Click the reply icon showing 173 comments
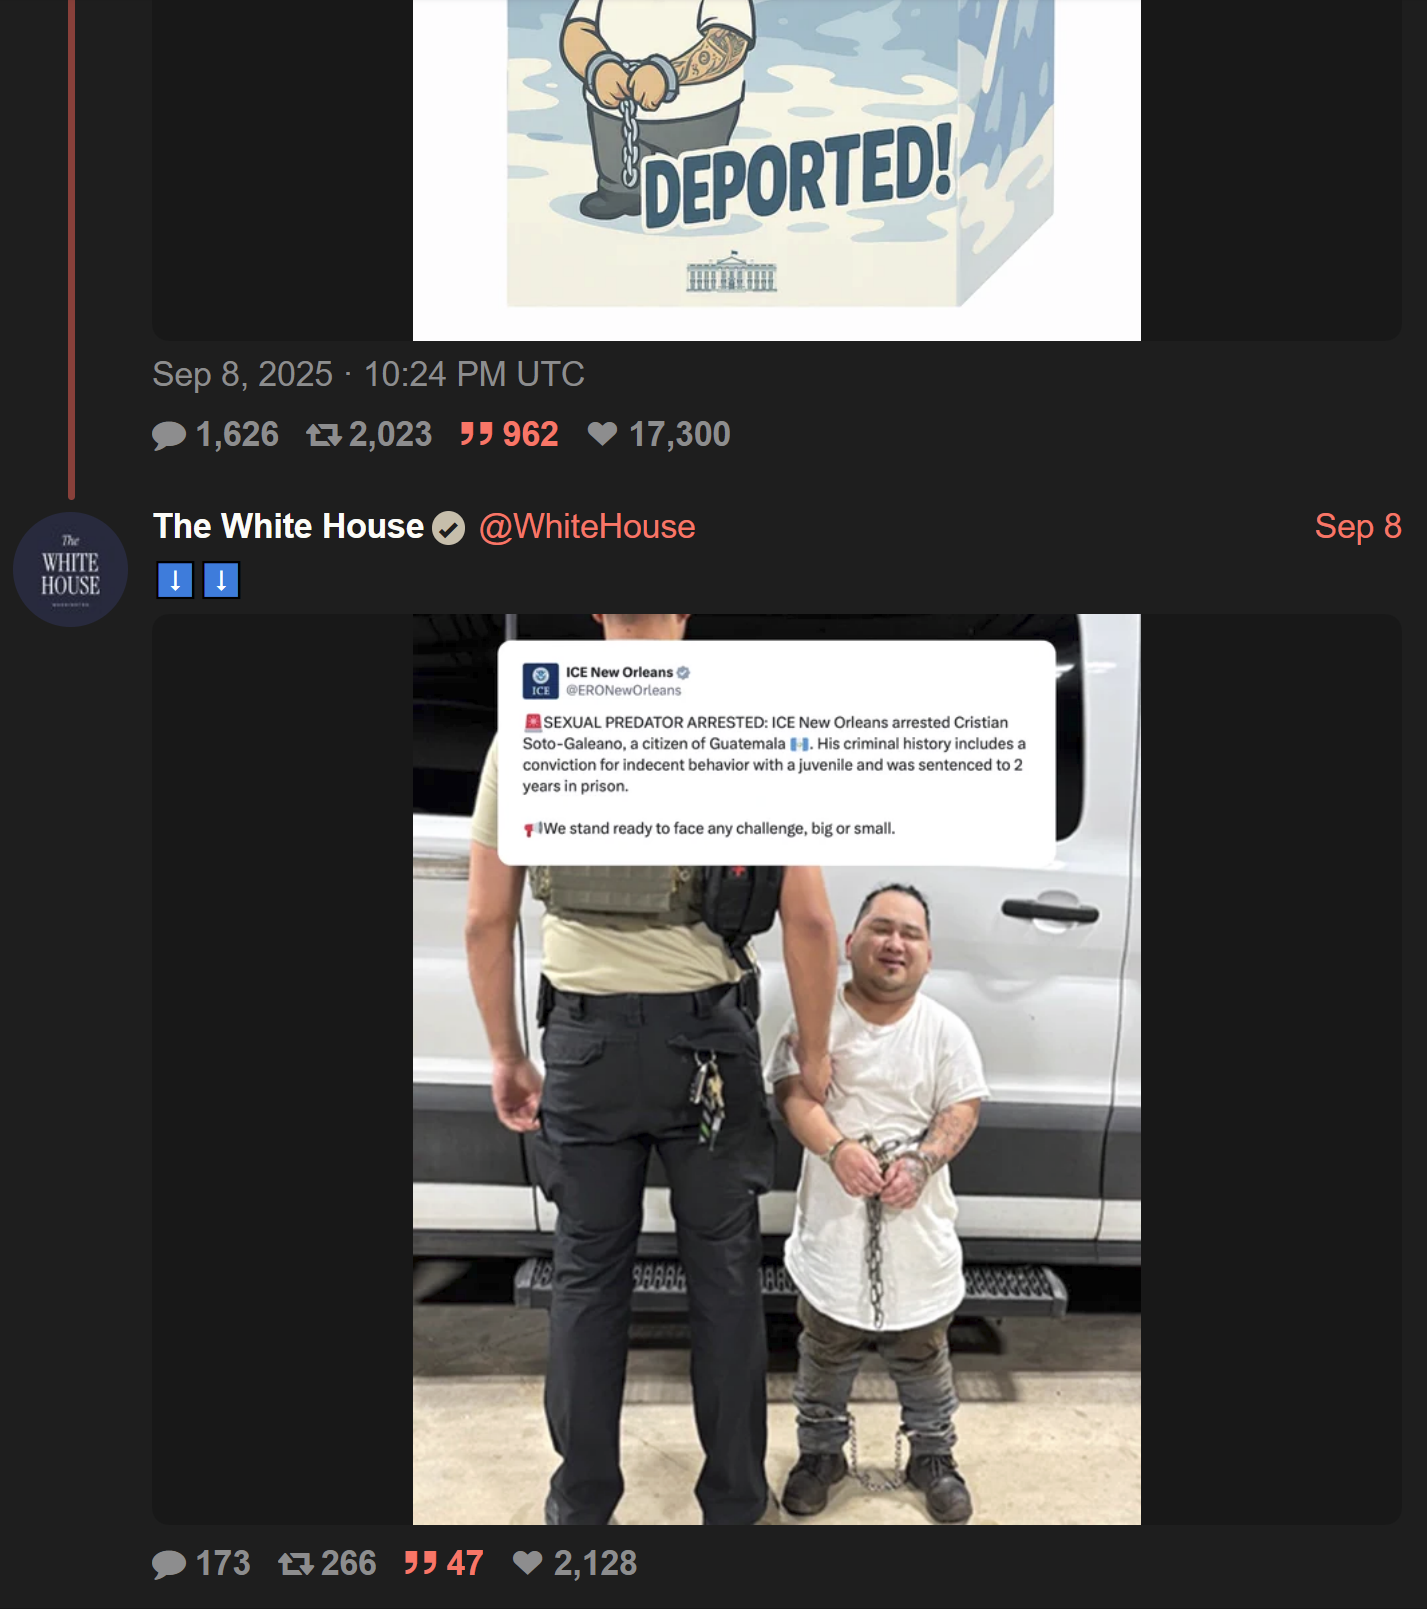 point(169,1564)
